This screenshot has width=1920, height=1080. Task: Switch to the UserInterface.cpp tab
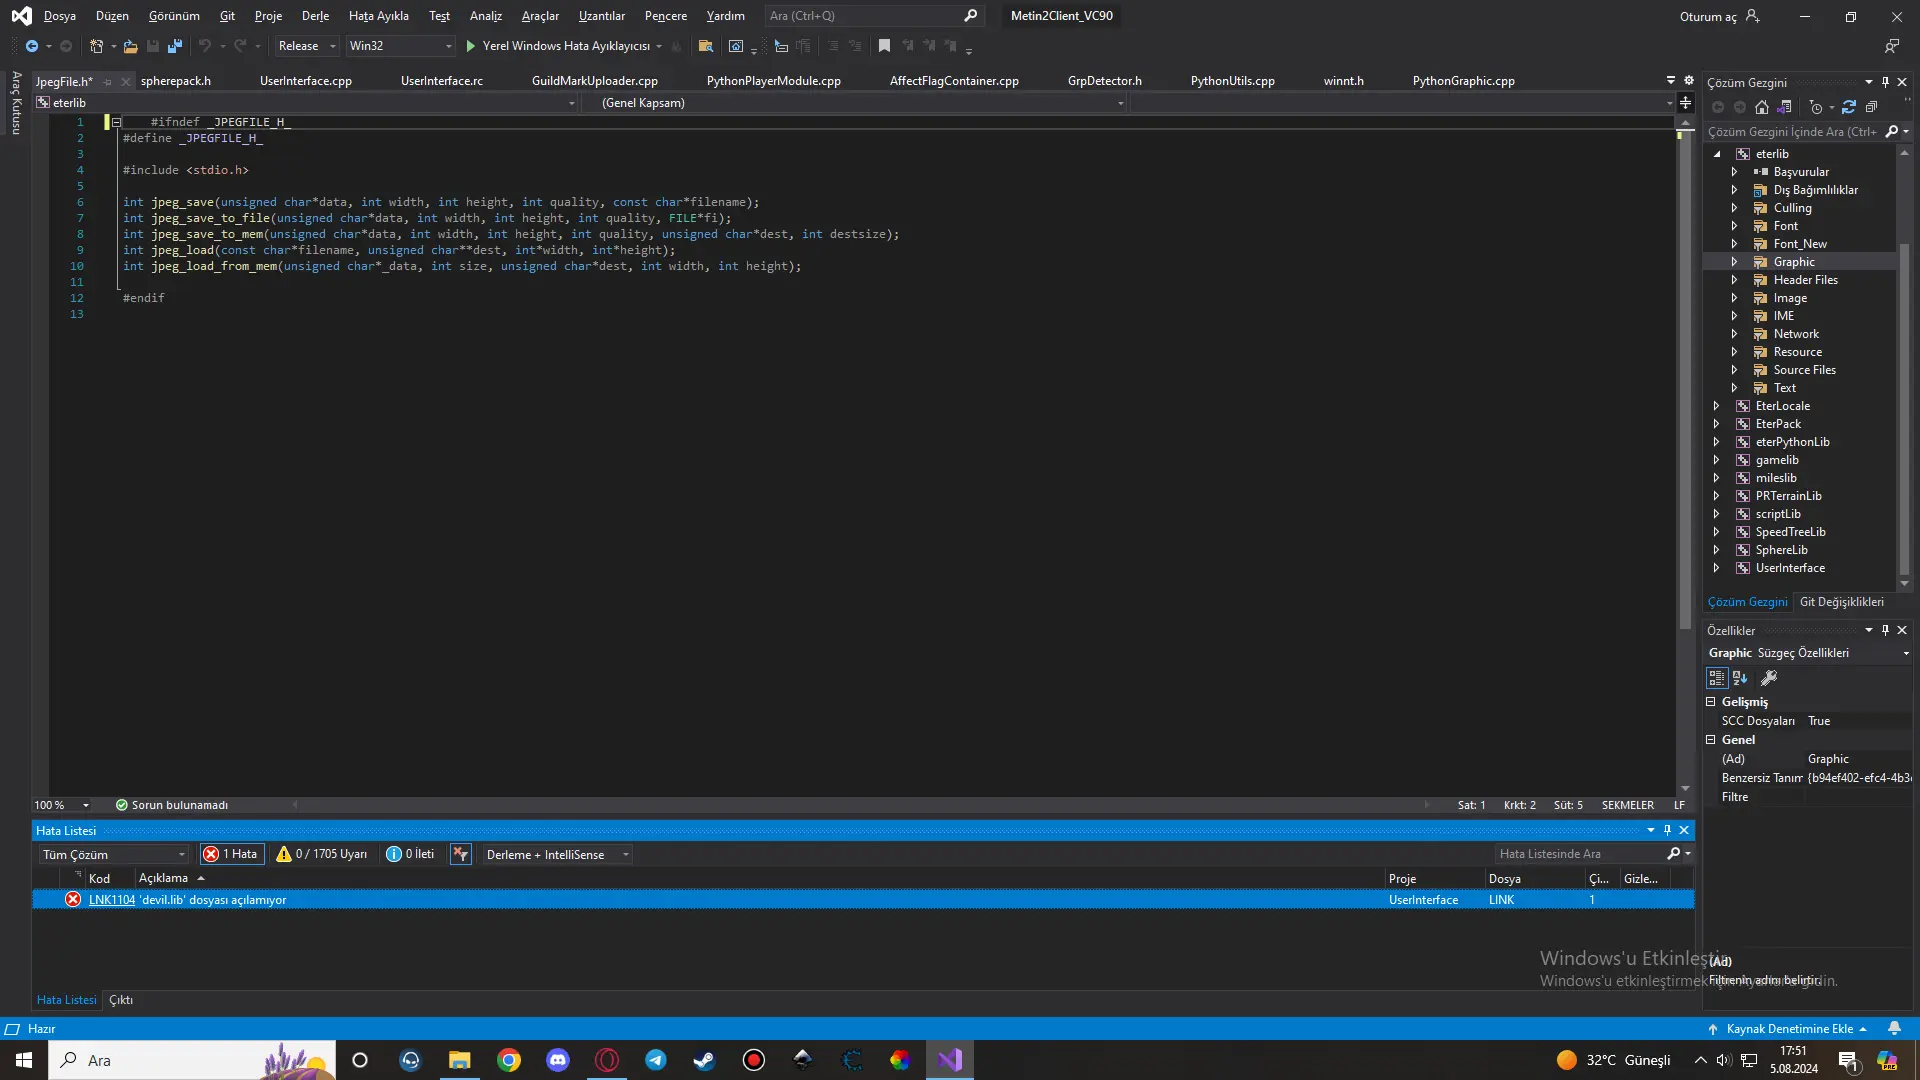pyautogui.click(x=306, y=81)
